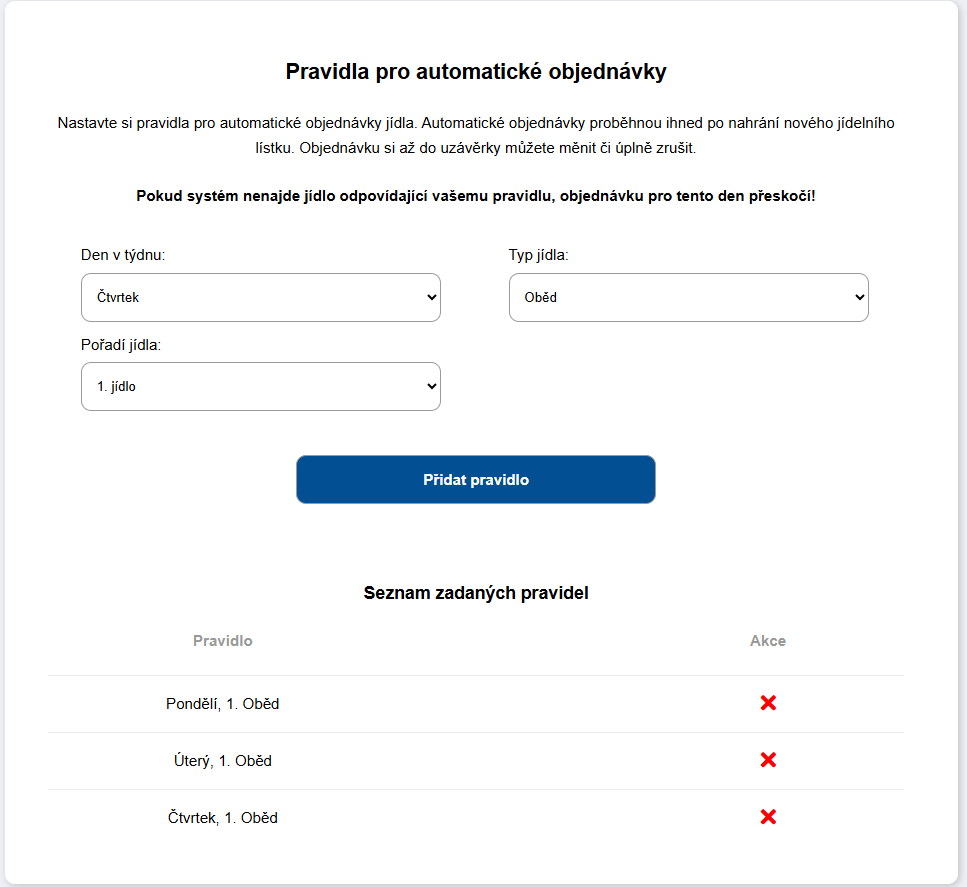The width and height of the screenshot is (967, 887).
Task: Remove the Úterý, 1. Oběd rule
Action: pyautogui.click(x=768, y=760)
